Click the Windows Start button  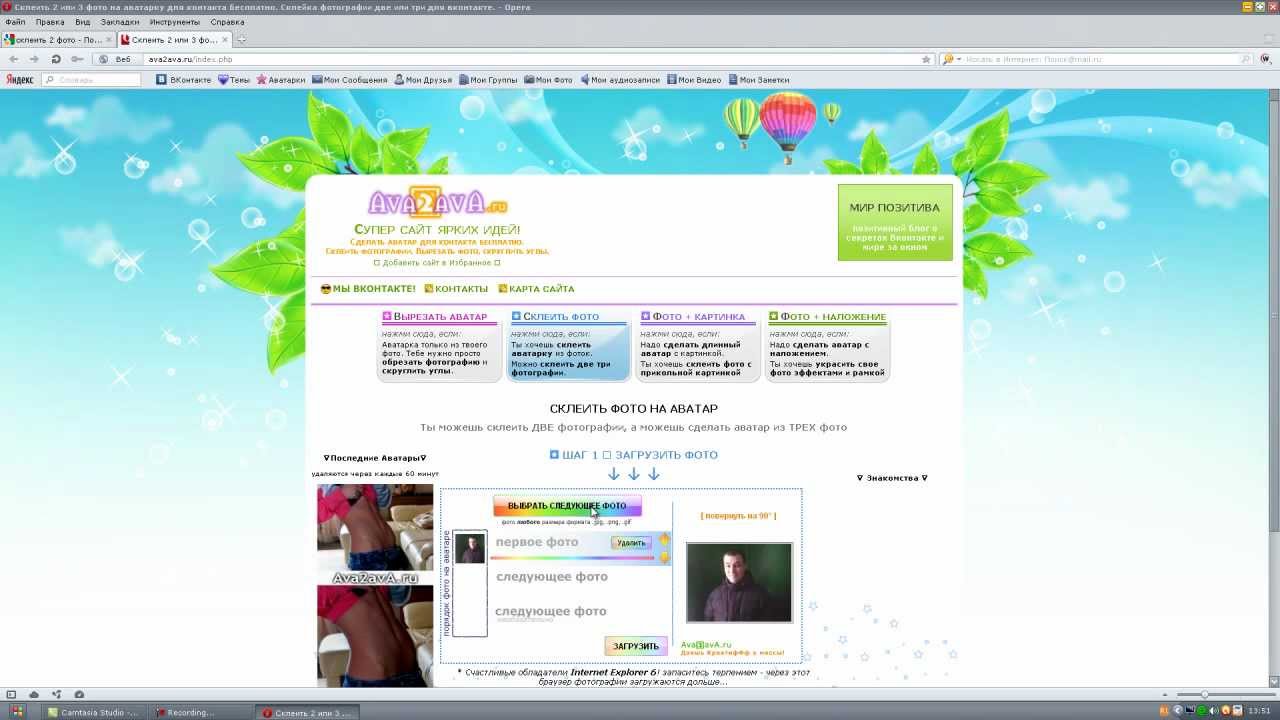point(18,712)
